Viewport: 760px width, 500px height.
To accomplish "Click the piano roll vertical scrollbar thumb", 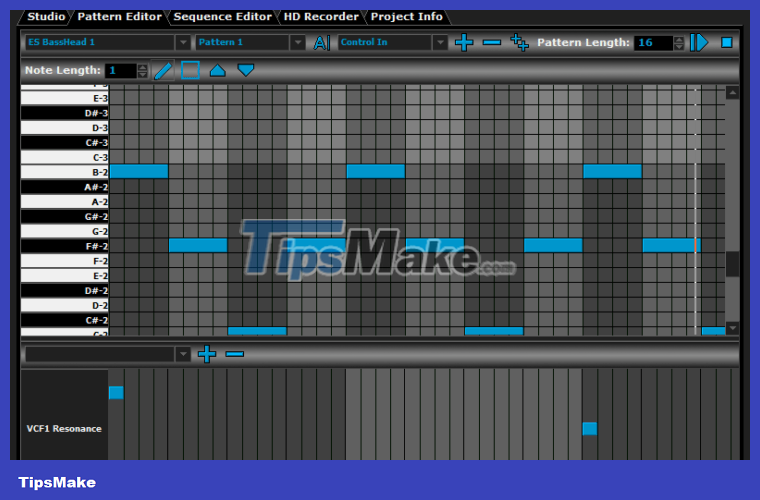I will (x=732, y=264).
